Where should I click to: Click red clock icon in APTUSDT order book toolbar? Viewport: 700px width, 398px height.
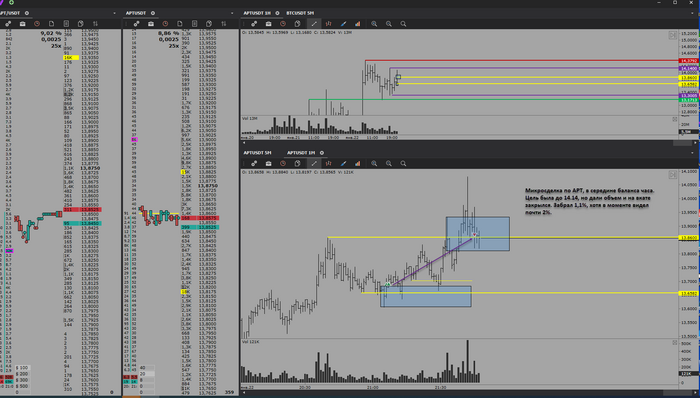coord(165,24)
